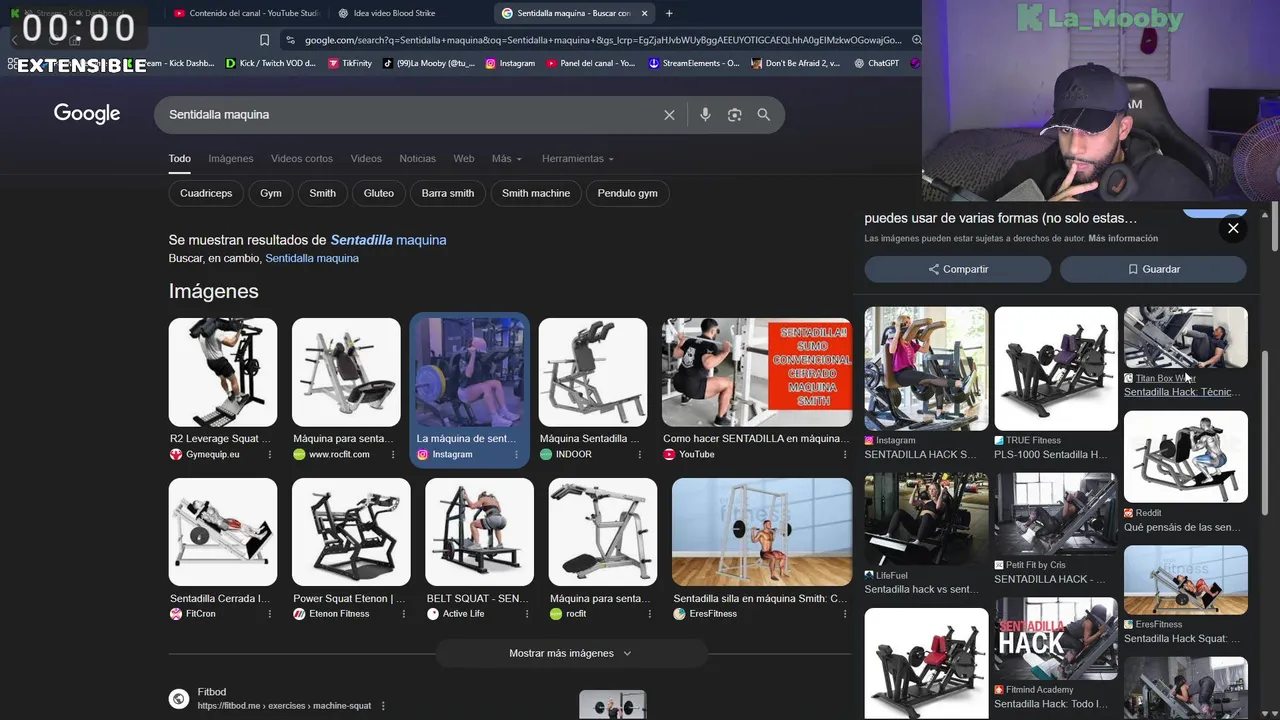The height and width of the screenshot is (720, 1280).
Task: Filter by the Smith chip
Action: (322, 193)
